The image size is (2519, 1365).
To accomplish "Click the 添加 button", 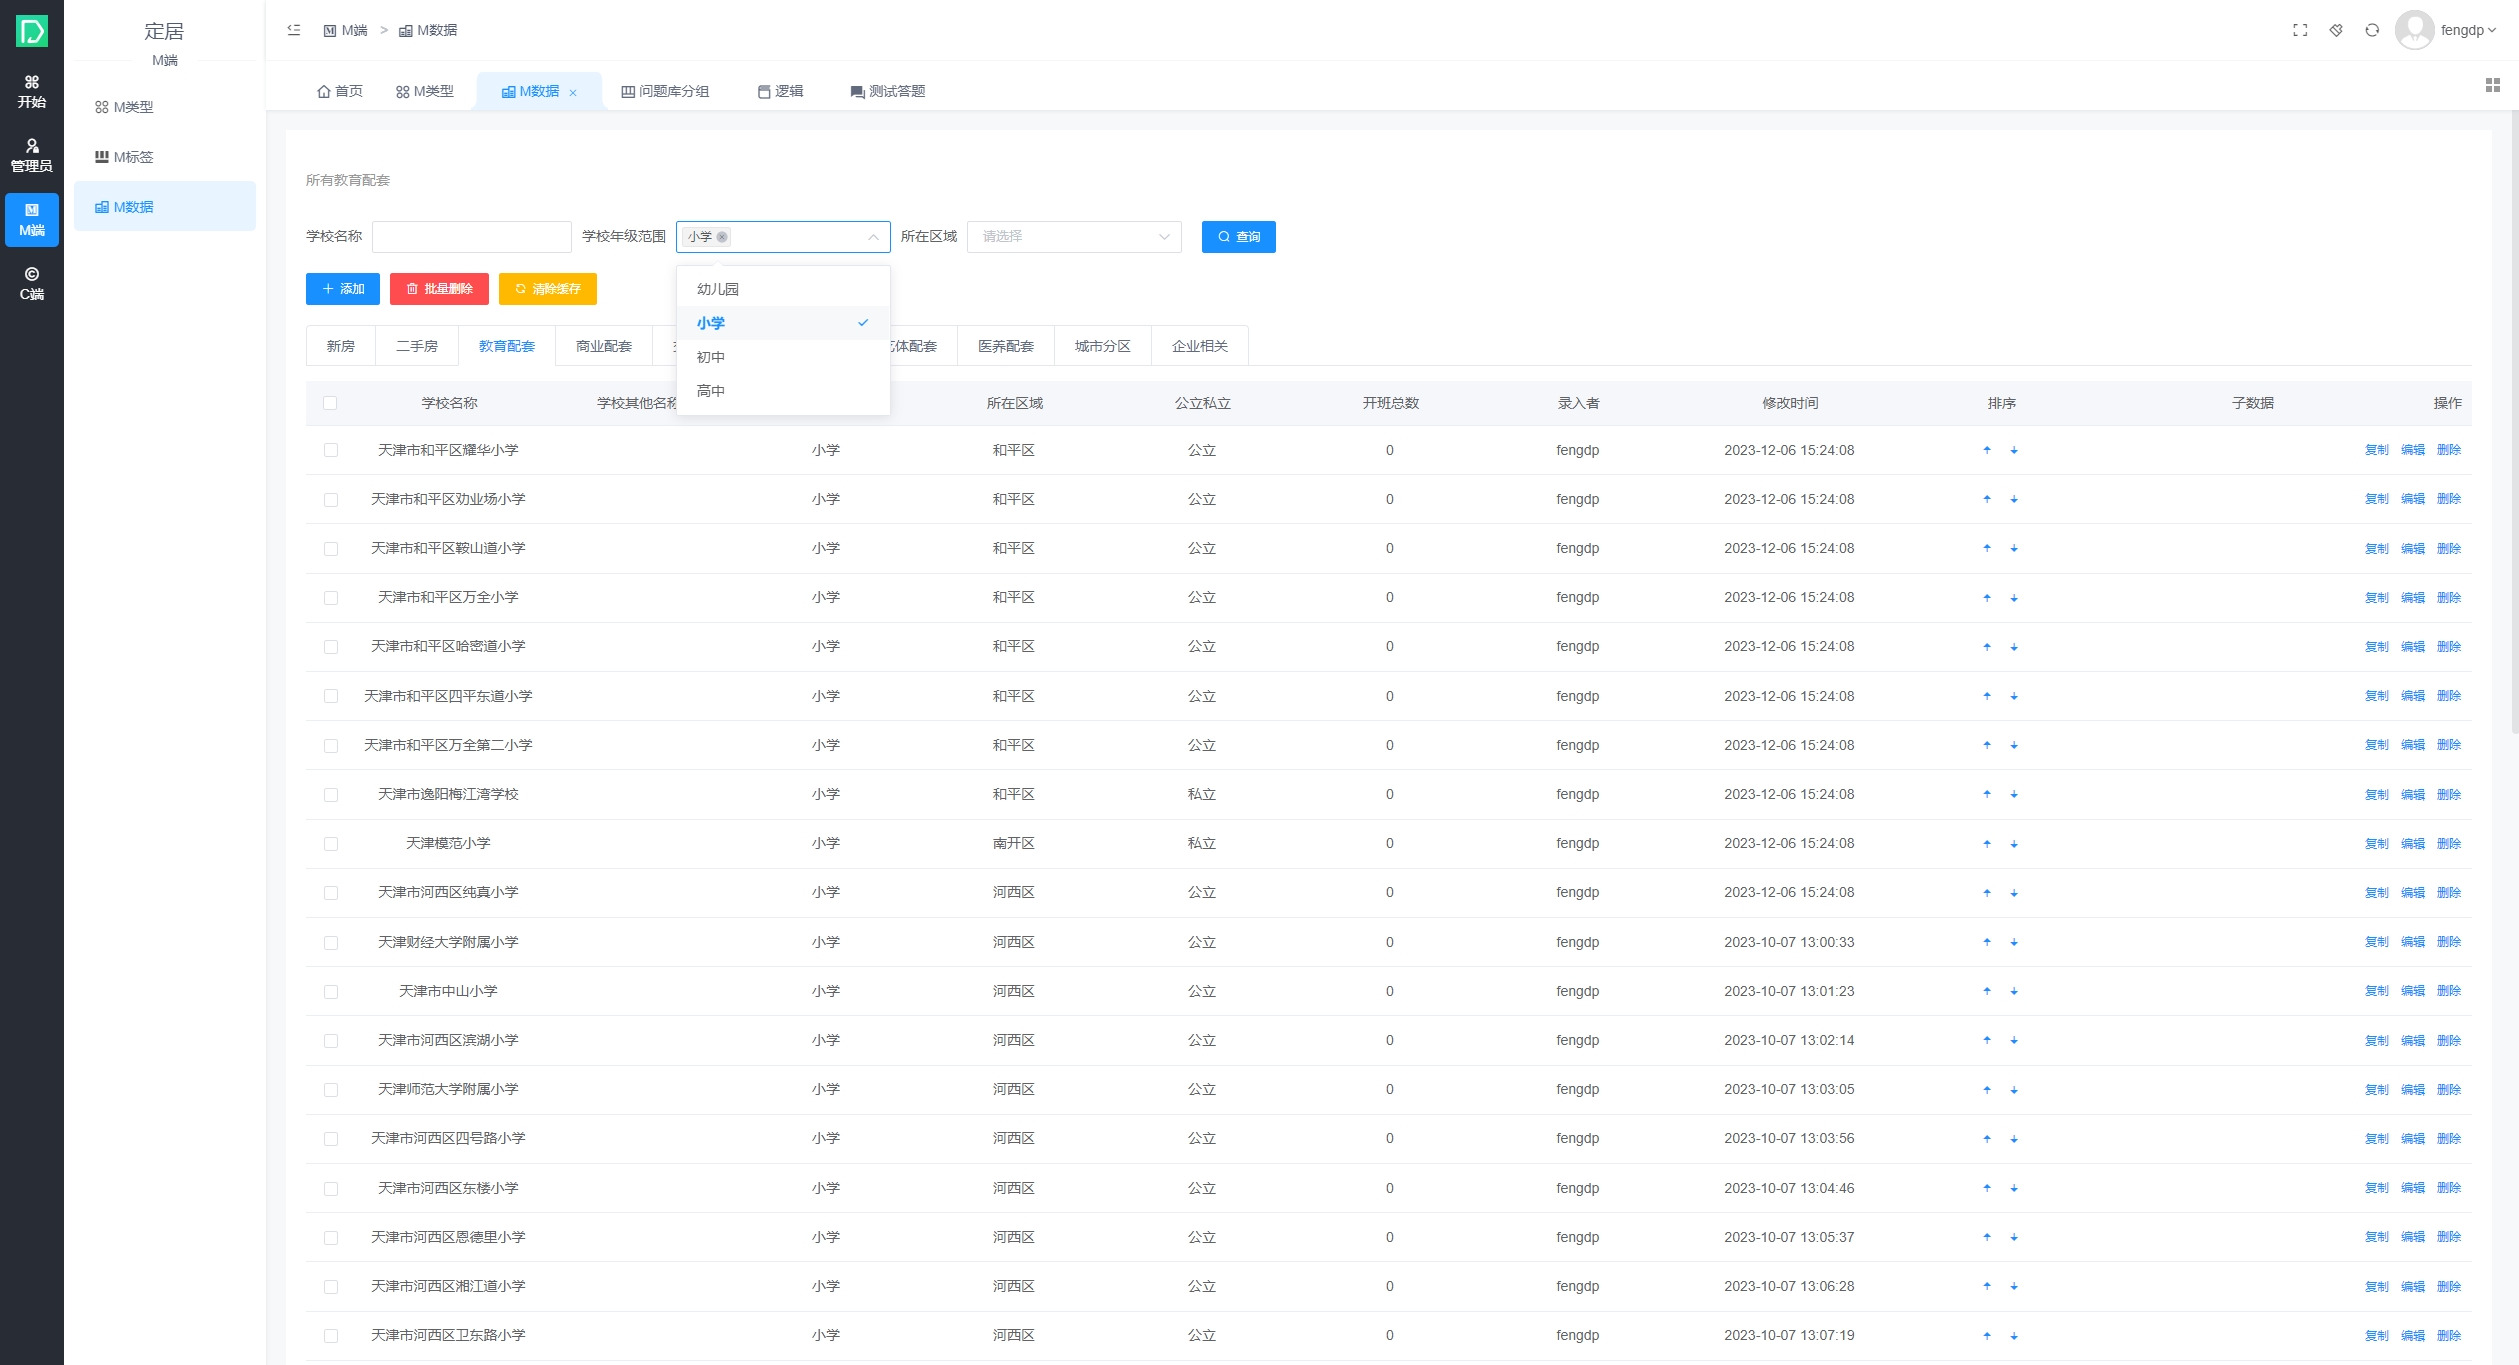I will pyautogui.click(x=343, y=289).
